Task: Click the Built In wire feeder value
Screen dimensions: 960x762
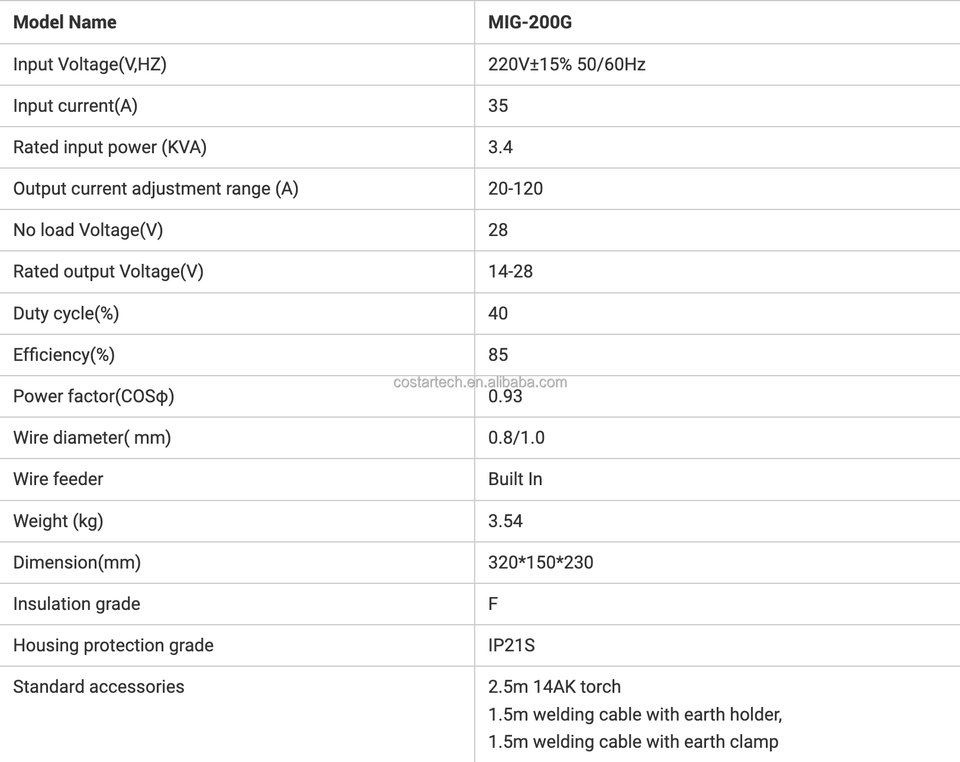Action: point(515,479)
